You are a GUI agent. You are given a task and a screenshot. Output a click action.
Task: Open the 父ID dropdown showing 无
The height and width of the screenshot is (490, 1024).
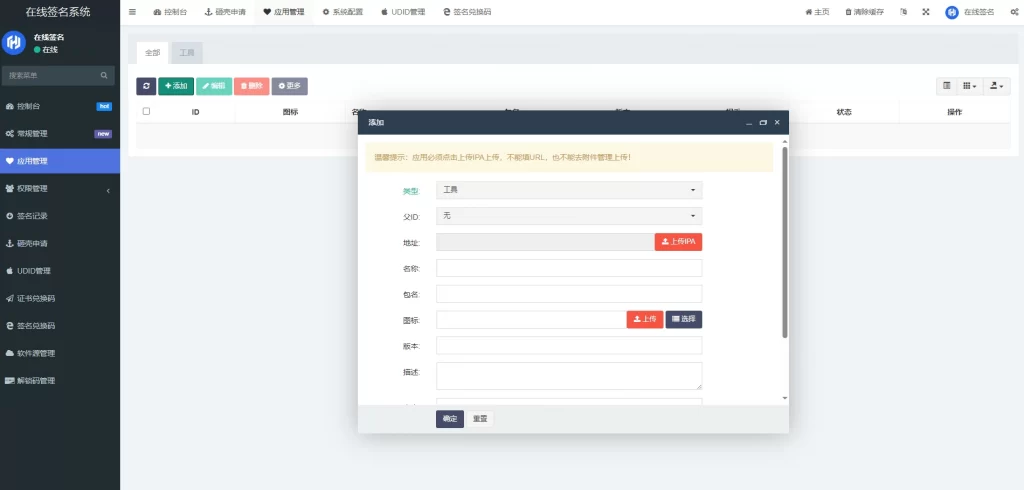(569, 216)
